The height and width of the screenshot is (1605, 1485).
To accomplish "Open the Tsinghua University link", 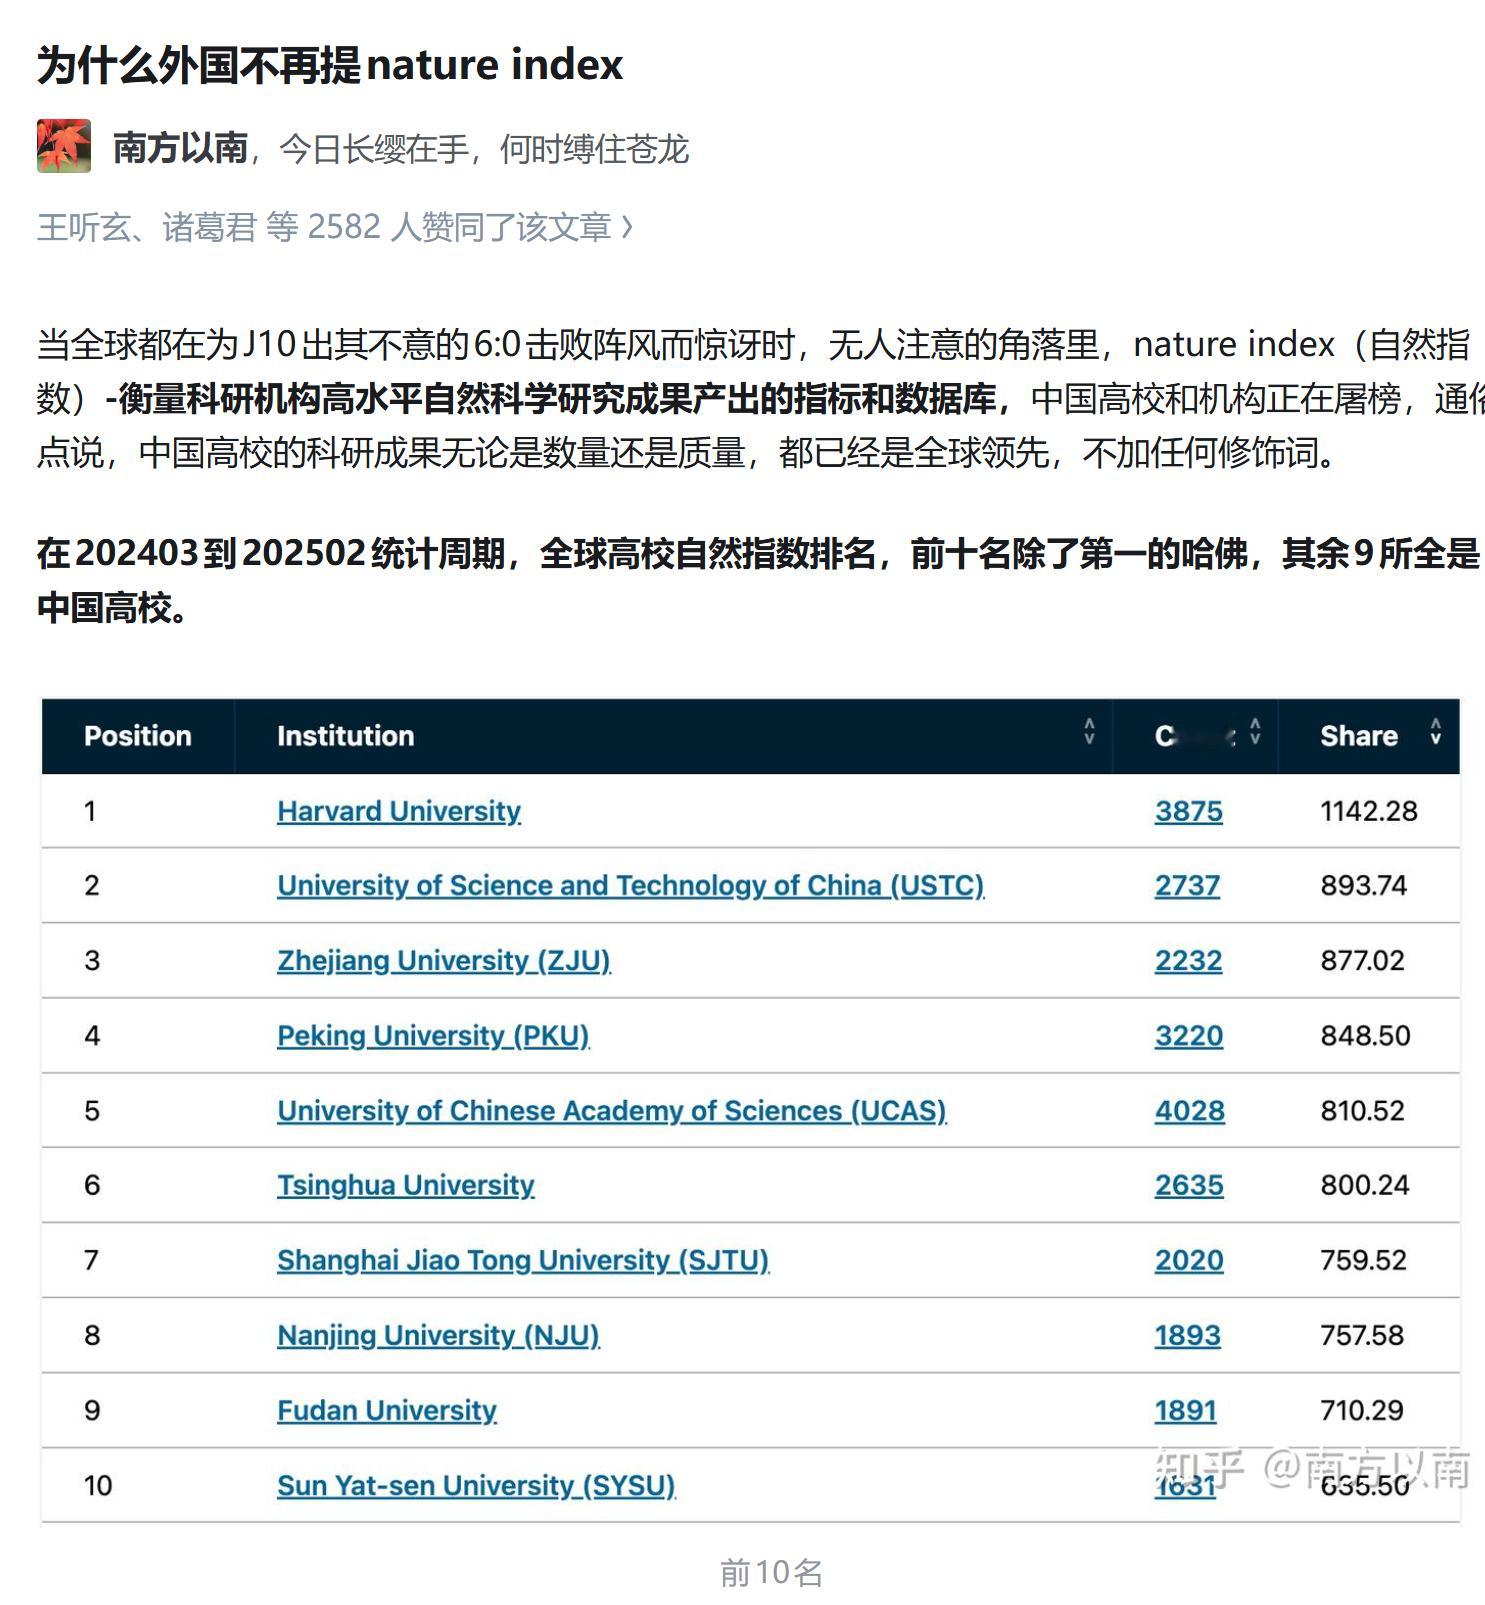I will point(406,1185).
